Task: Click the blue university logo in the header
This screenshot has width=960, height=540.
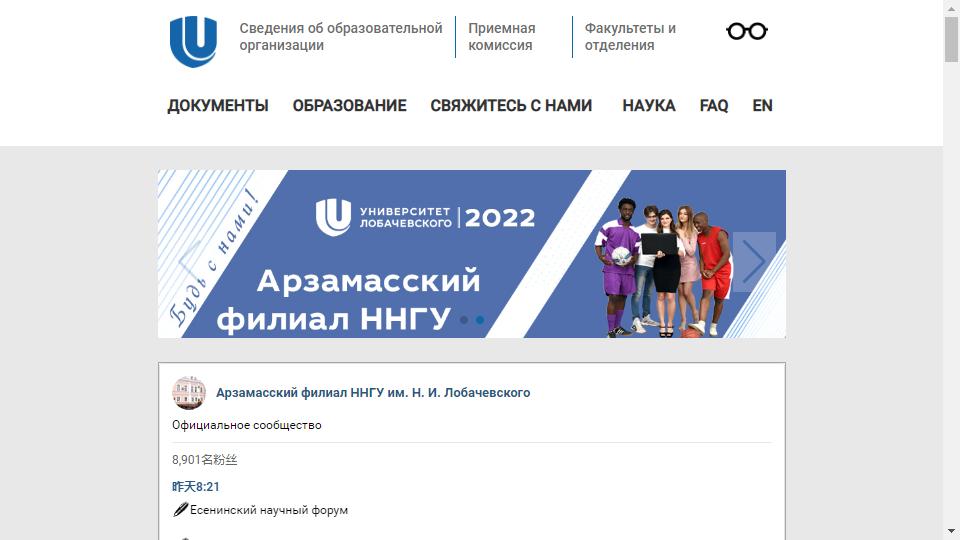Action: 193,42
